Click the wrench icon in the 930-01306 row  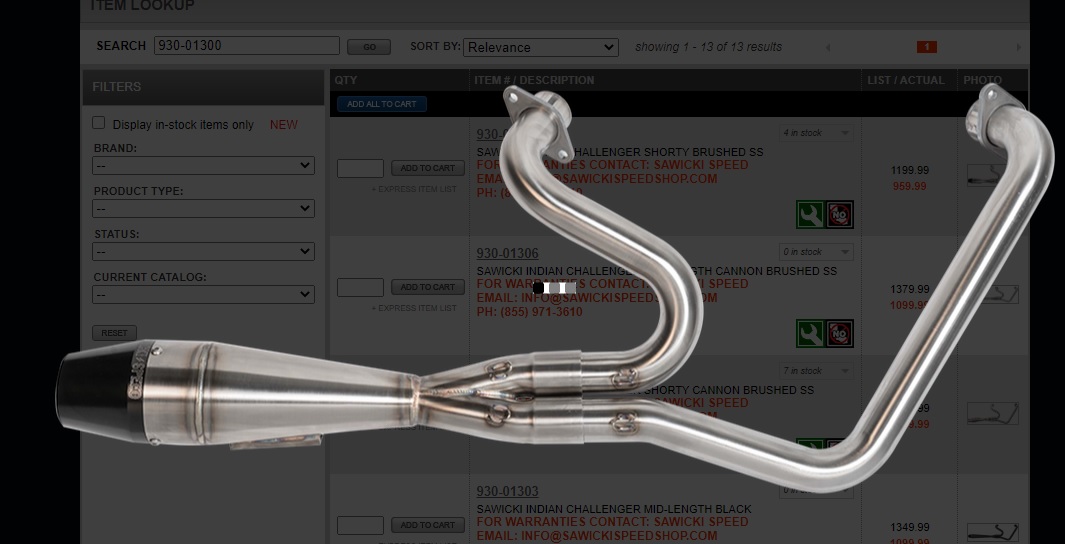tap(810, 333)
